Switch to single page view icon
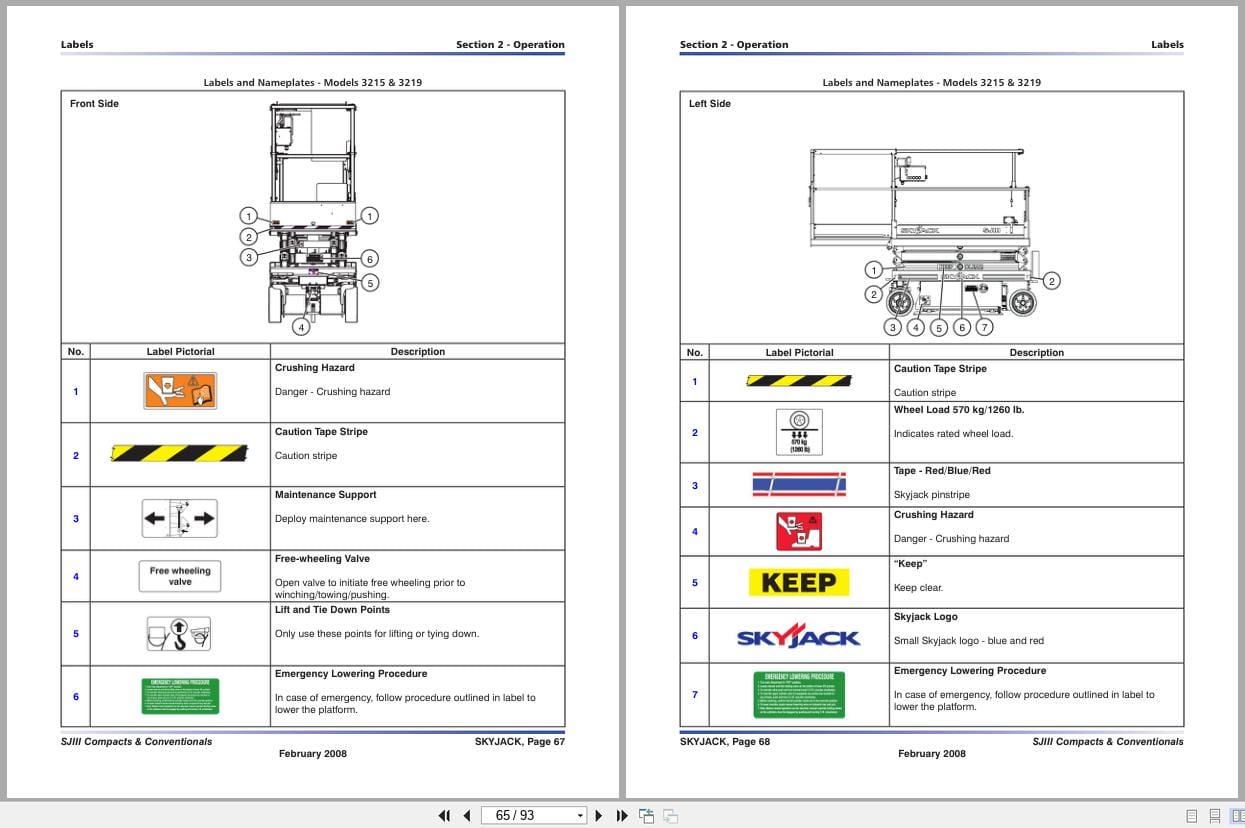This screenshot has height=828, width=1245. [1192, 815]
